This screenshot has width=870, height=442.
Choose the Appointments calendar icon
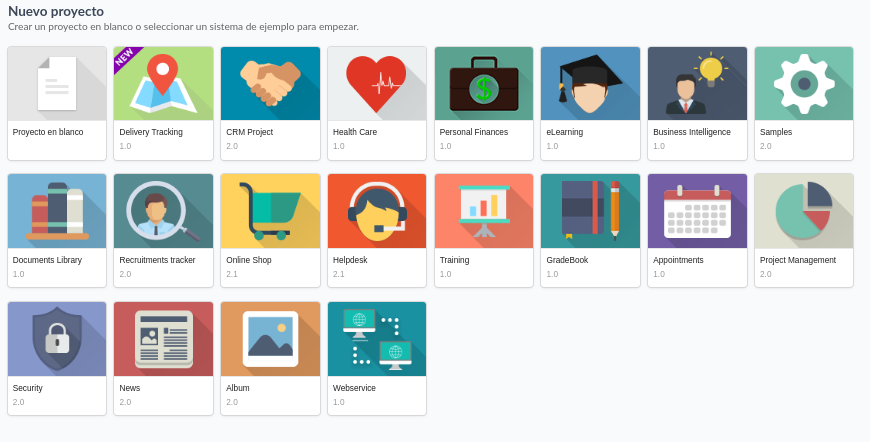pyautogui.click(x=697, y=211)
